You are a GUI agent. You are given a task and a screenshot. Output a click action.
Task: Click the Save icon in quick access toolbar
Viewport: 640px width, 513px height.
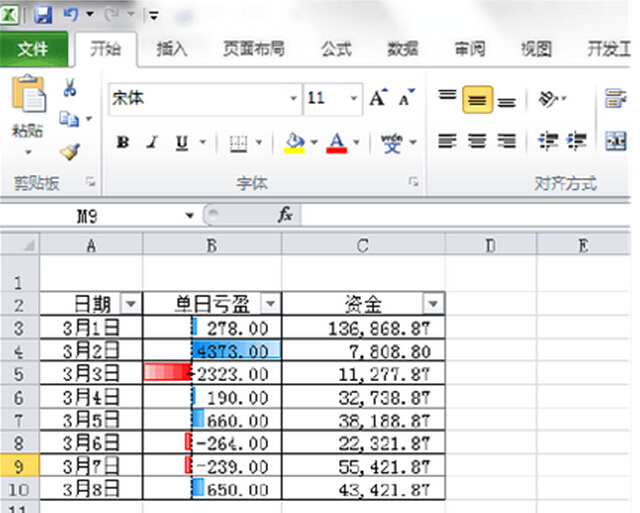coord(43,15)
